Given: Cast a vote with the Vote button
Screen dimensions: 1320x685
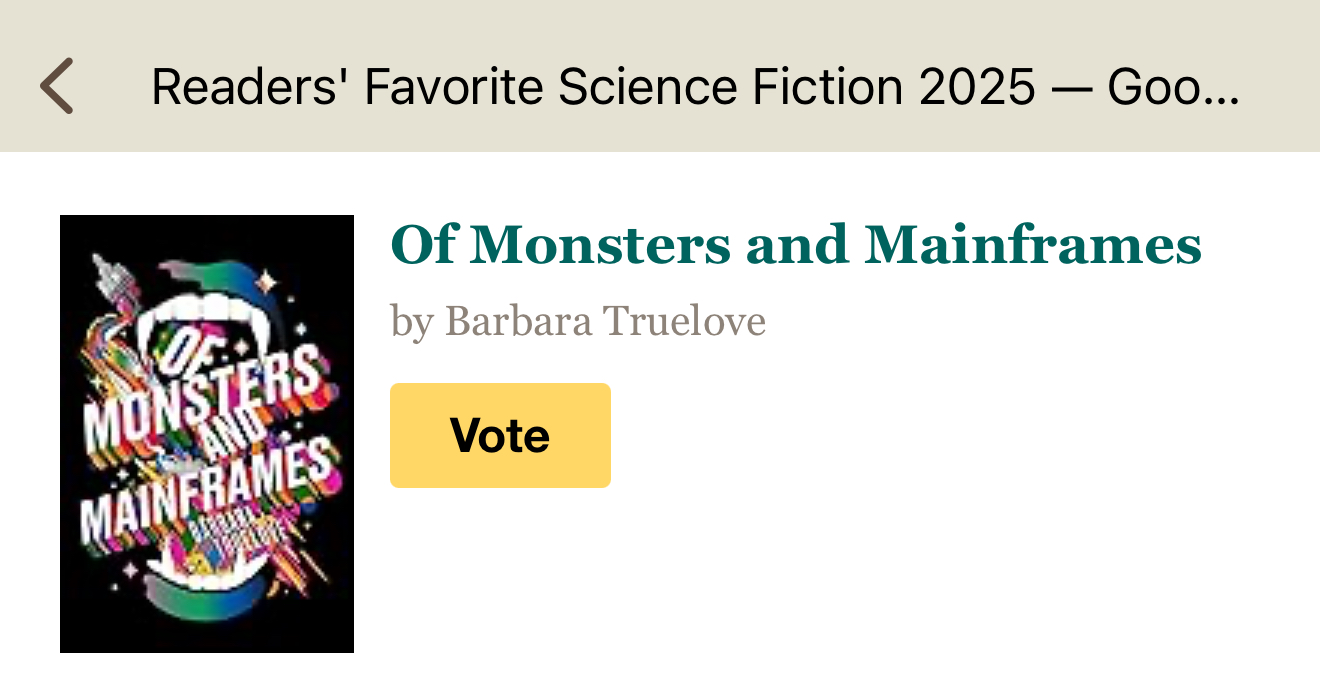Looking at the screenshot, I should point(500,436).
